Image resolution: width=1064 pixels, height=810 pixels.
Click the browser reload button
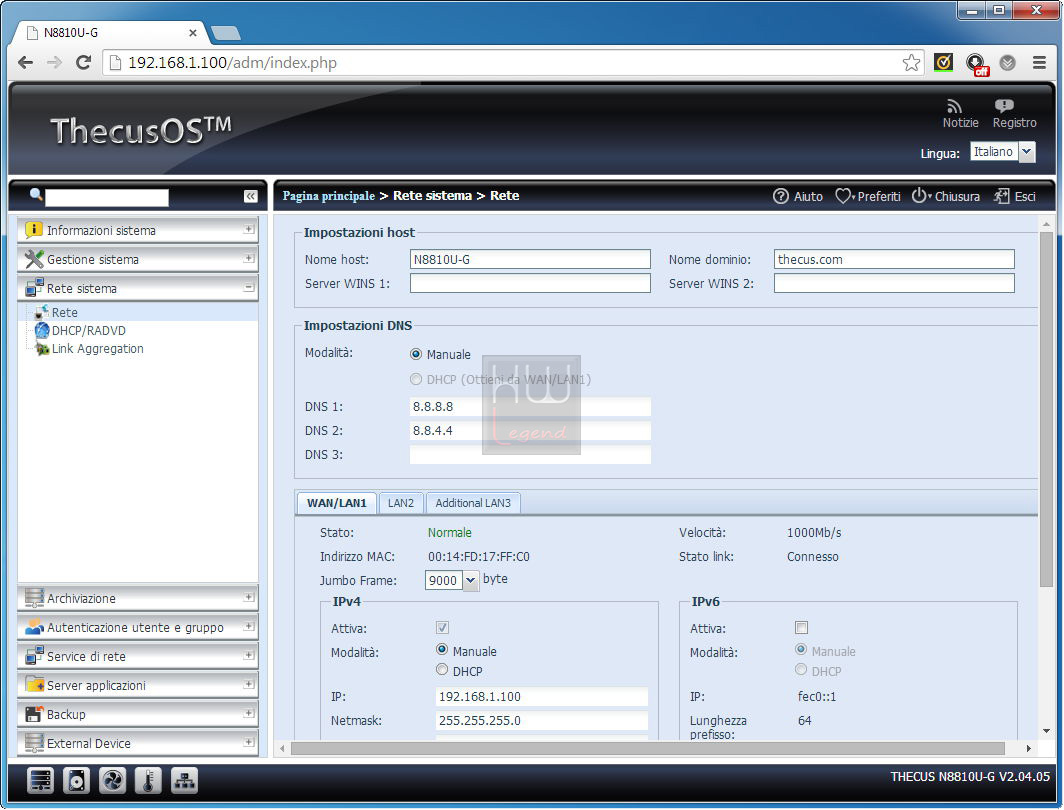[83, 62]
